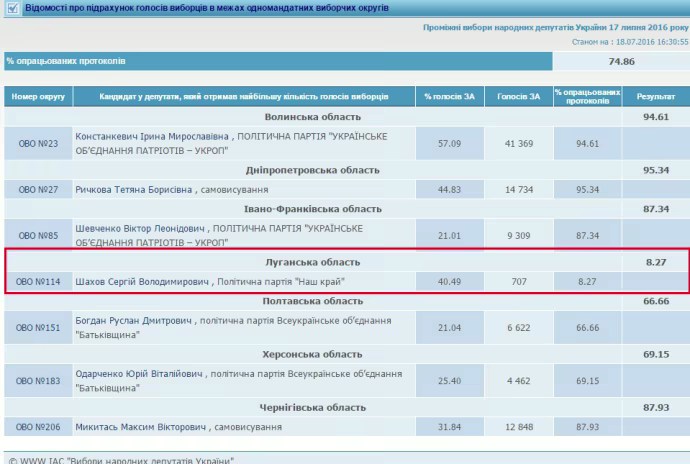This screenshot has width=690, height=464.
Task: Click the Херсонська область region heading
Action: [311, 355]
